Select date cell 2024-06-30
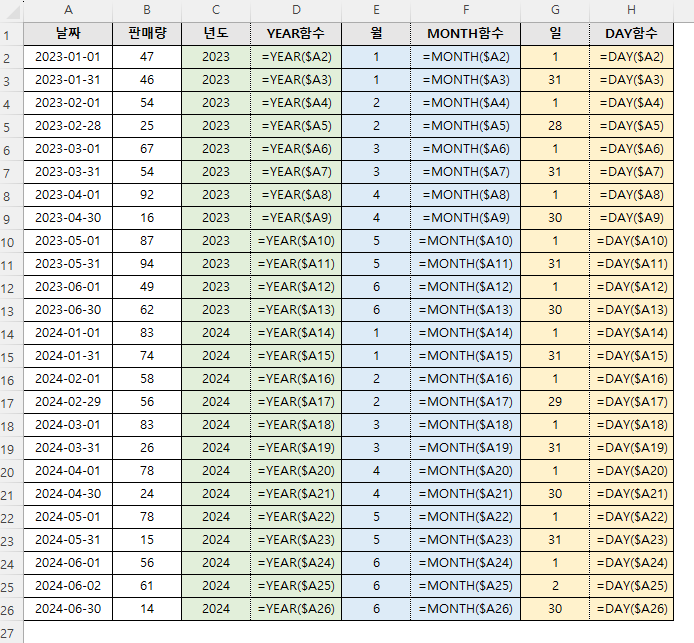Image resolution: width=694 pixels, height=643 pixels. pyautogui.click(x=68, y=609)
